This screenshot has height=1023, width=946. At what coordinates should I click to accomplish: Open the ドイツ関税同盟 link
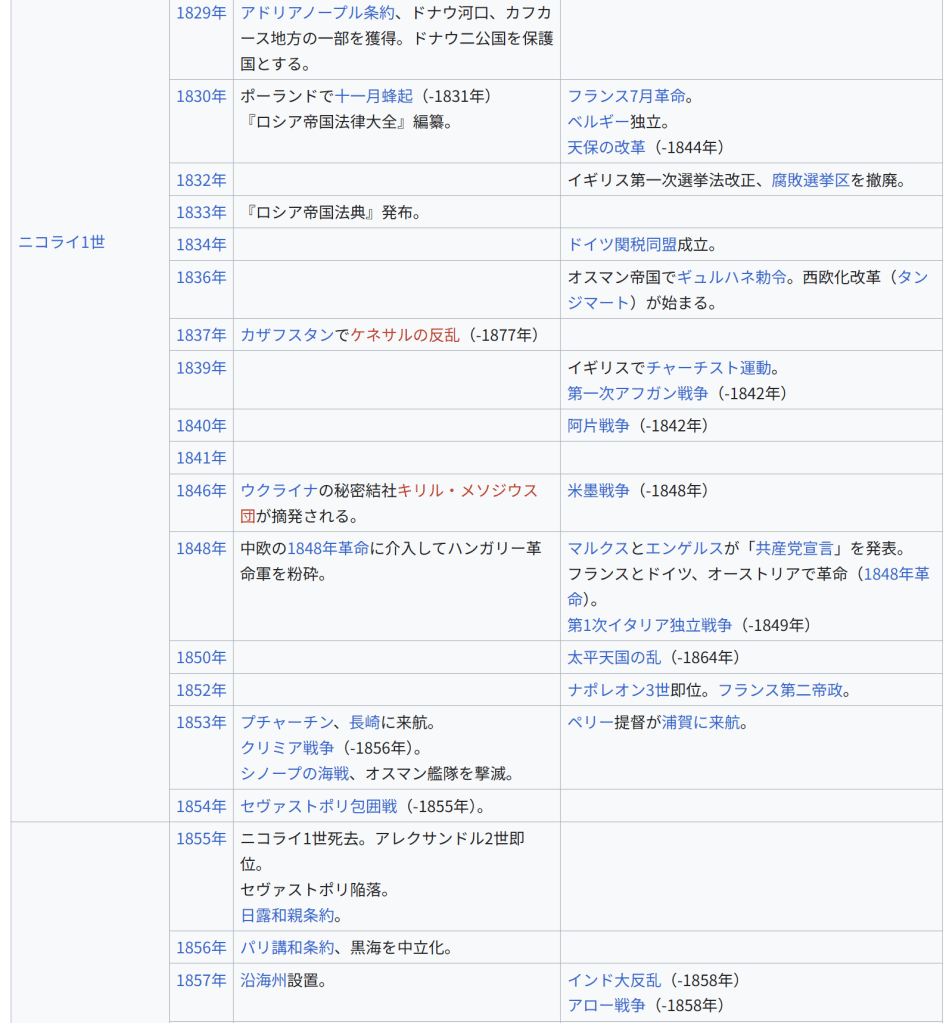(622, 244)
